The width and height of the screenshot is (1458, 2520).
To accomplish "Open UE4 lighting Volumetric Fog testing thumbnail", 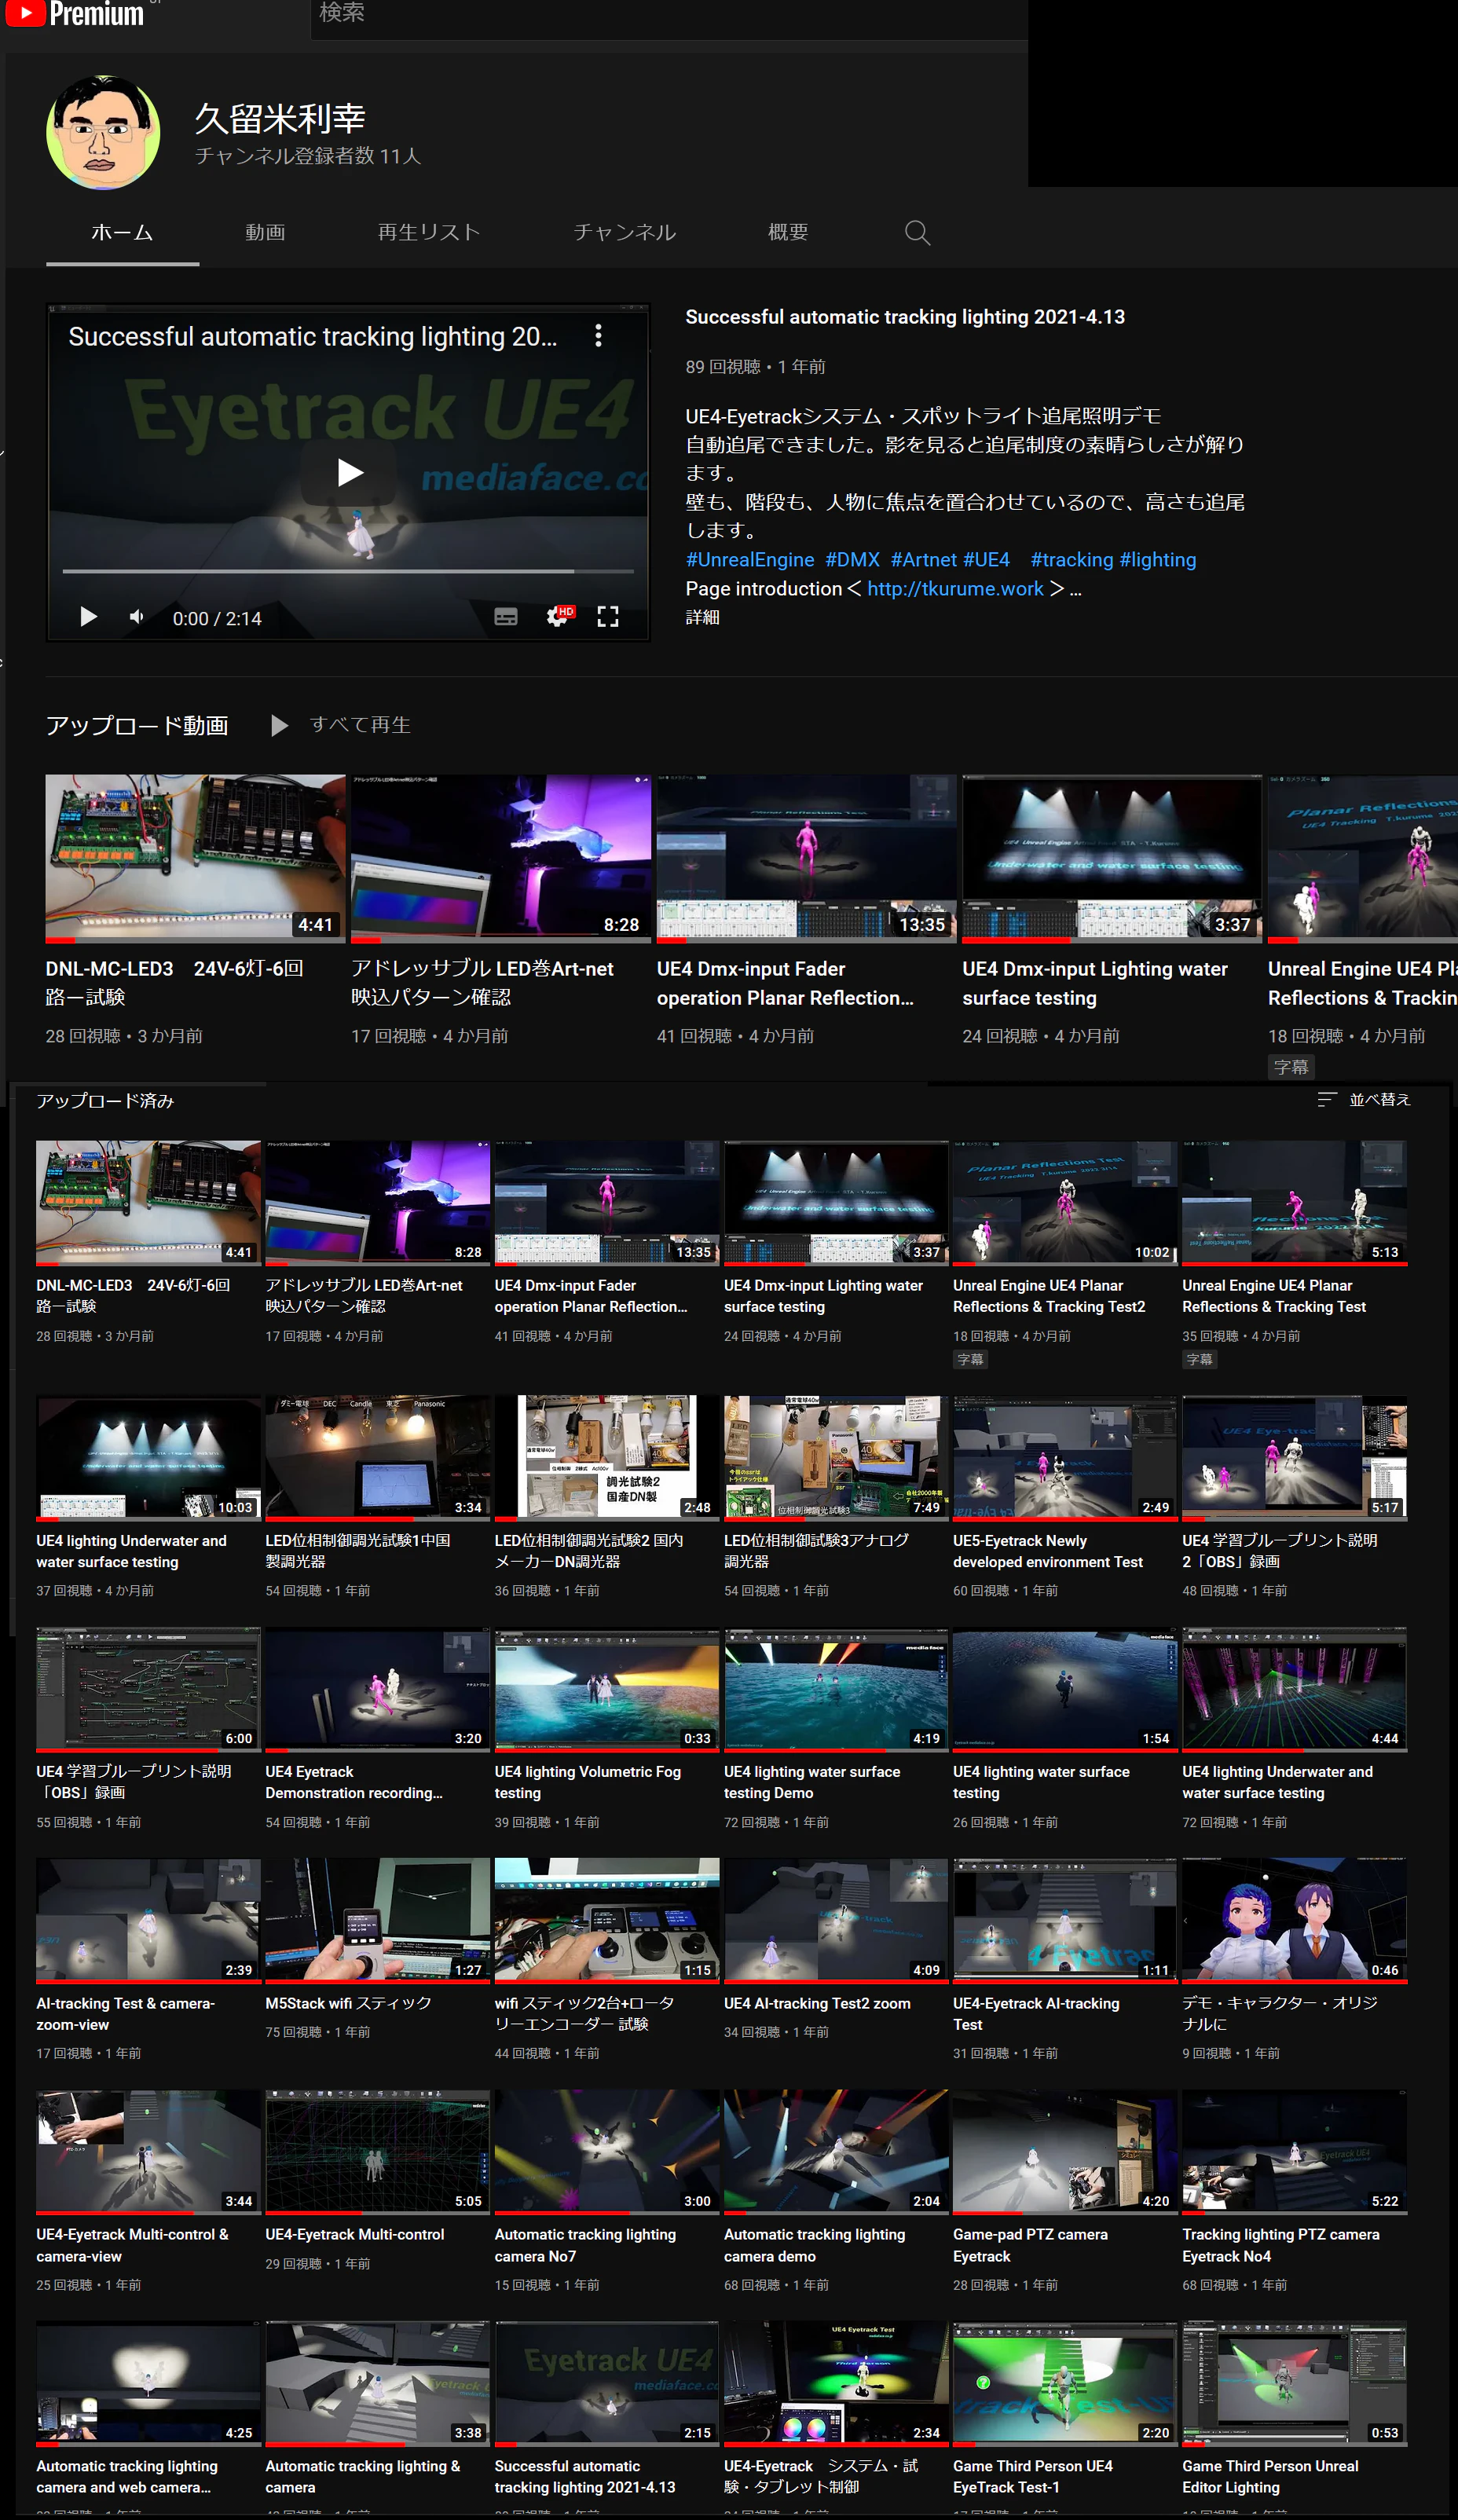I will [607, 1689].
